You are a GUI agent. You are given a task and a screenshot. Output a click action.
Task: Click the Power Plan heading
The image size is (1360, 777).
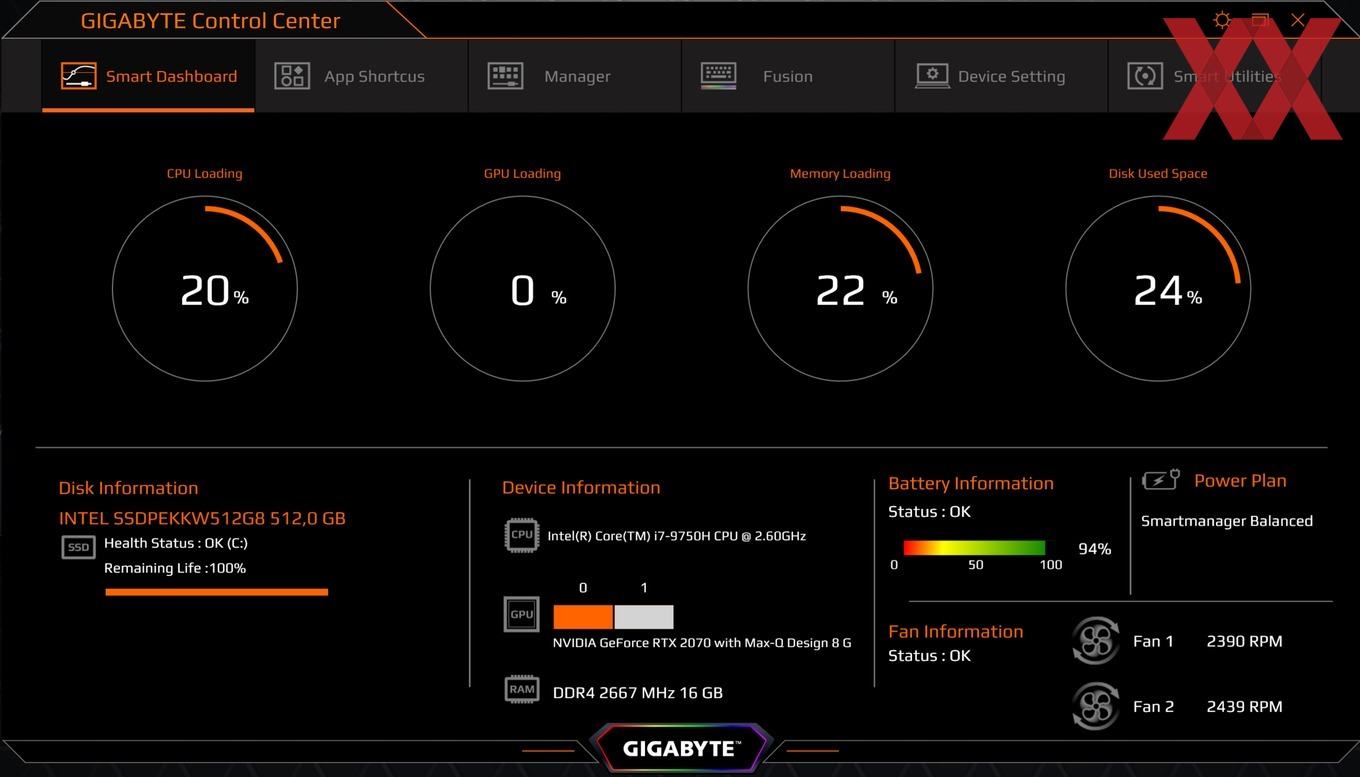[x=1240, y=481]
